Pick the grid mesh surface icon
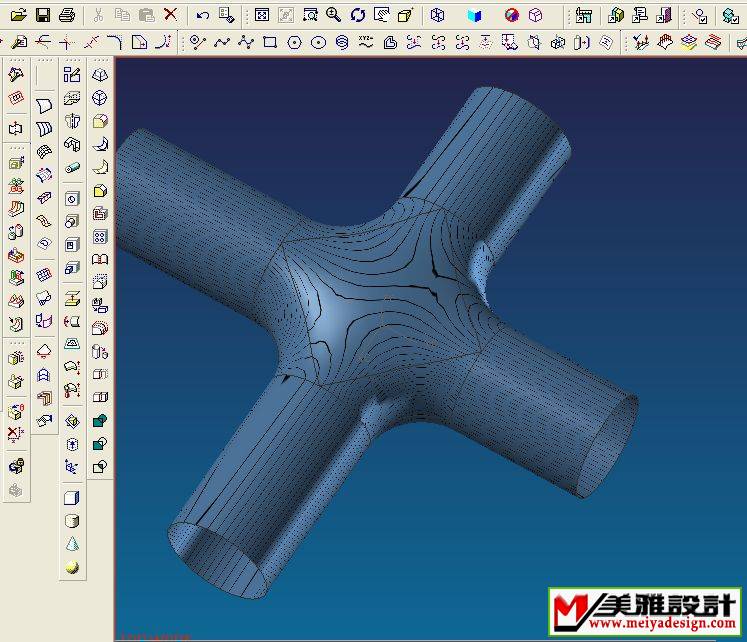747x642 pixels. tap(44, 152)
